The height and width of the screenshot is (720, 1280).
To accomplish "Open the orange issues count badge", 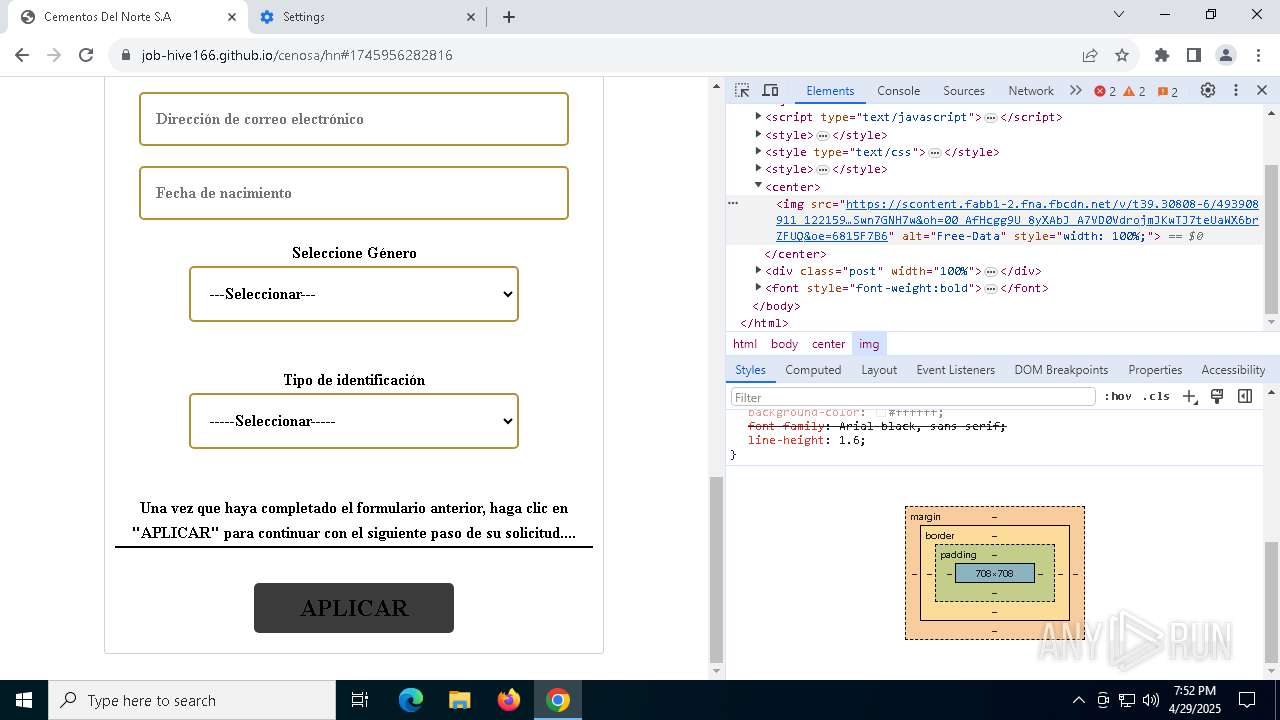I will [1168, 91].
